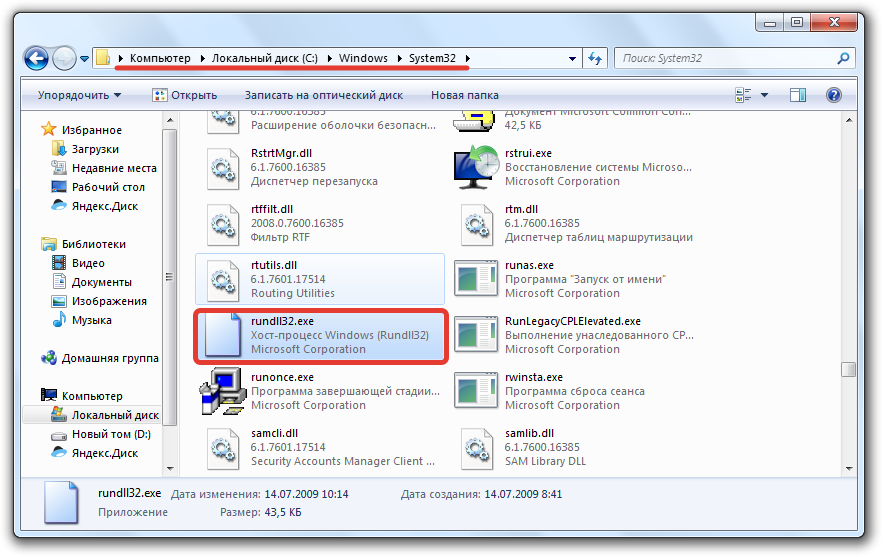Select the rtm.dll file icon
883x557 pixels.
coord(477,224)
